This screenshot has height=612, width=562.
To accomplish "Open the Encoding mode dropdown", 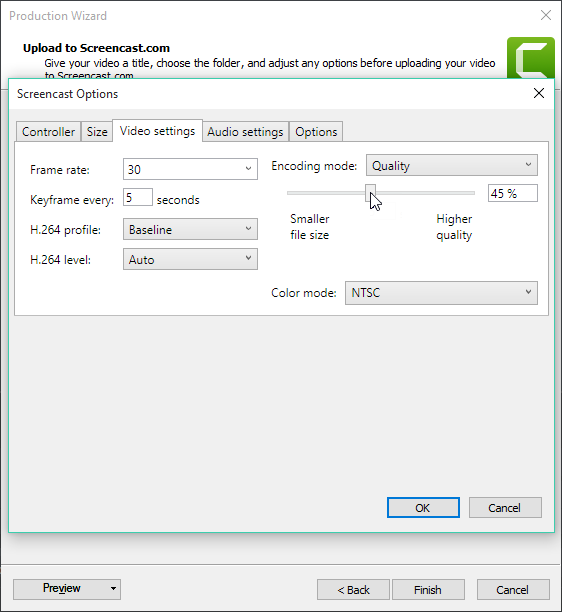I will coord(452,165).
